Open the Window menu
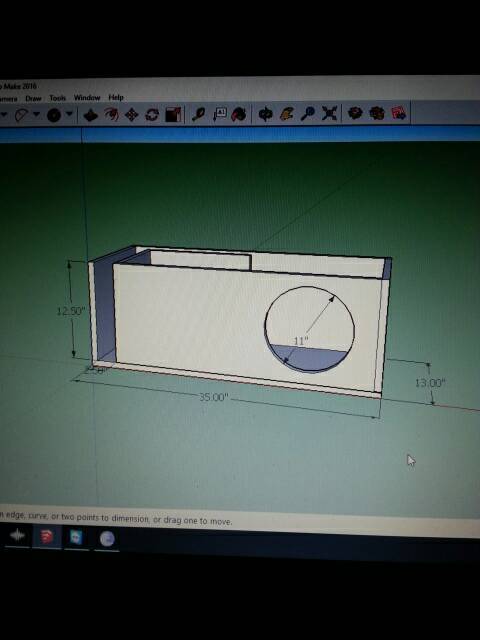 (87, 98)
